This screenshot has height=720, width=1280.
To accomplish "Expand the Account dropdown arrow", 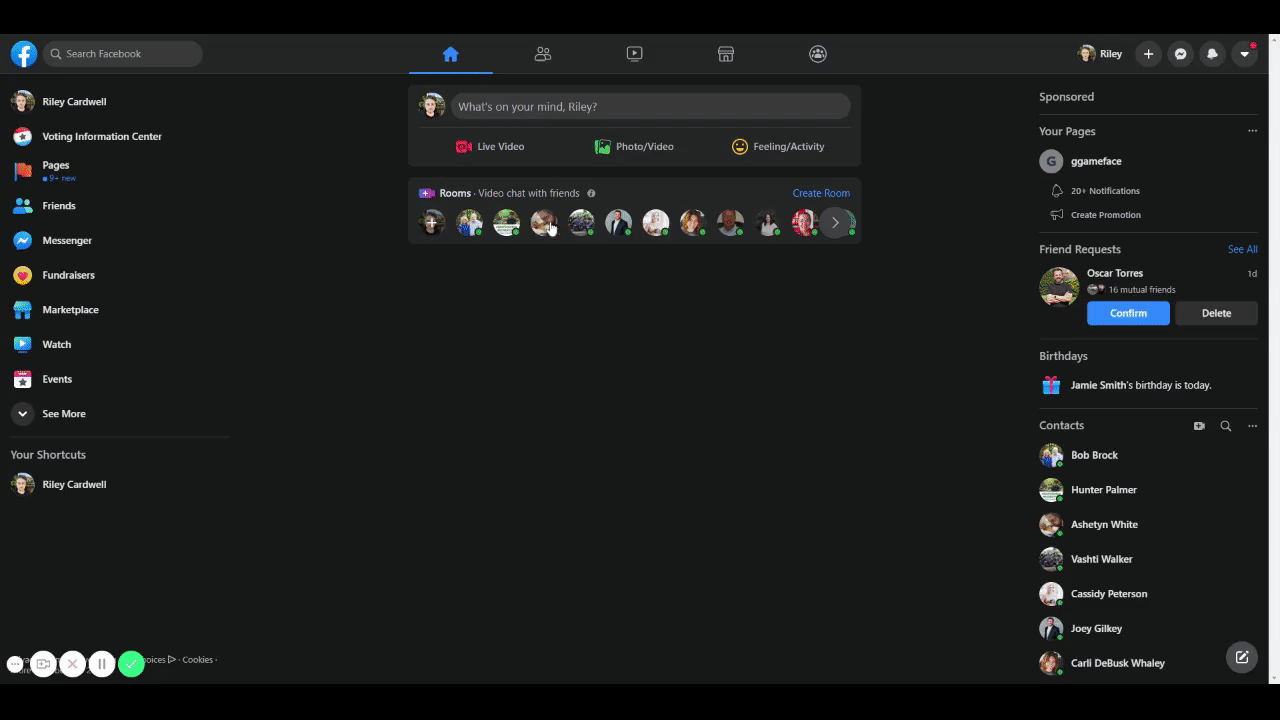I will click(1245, 54).
